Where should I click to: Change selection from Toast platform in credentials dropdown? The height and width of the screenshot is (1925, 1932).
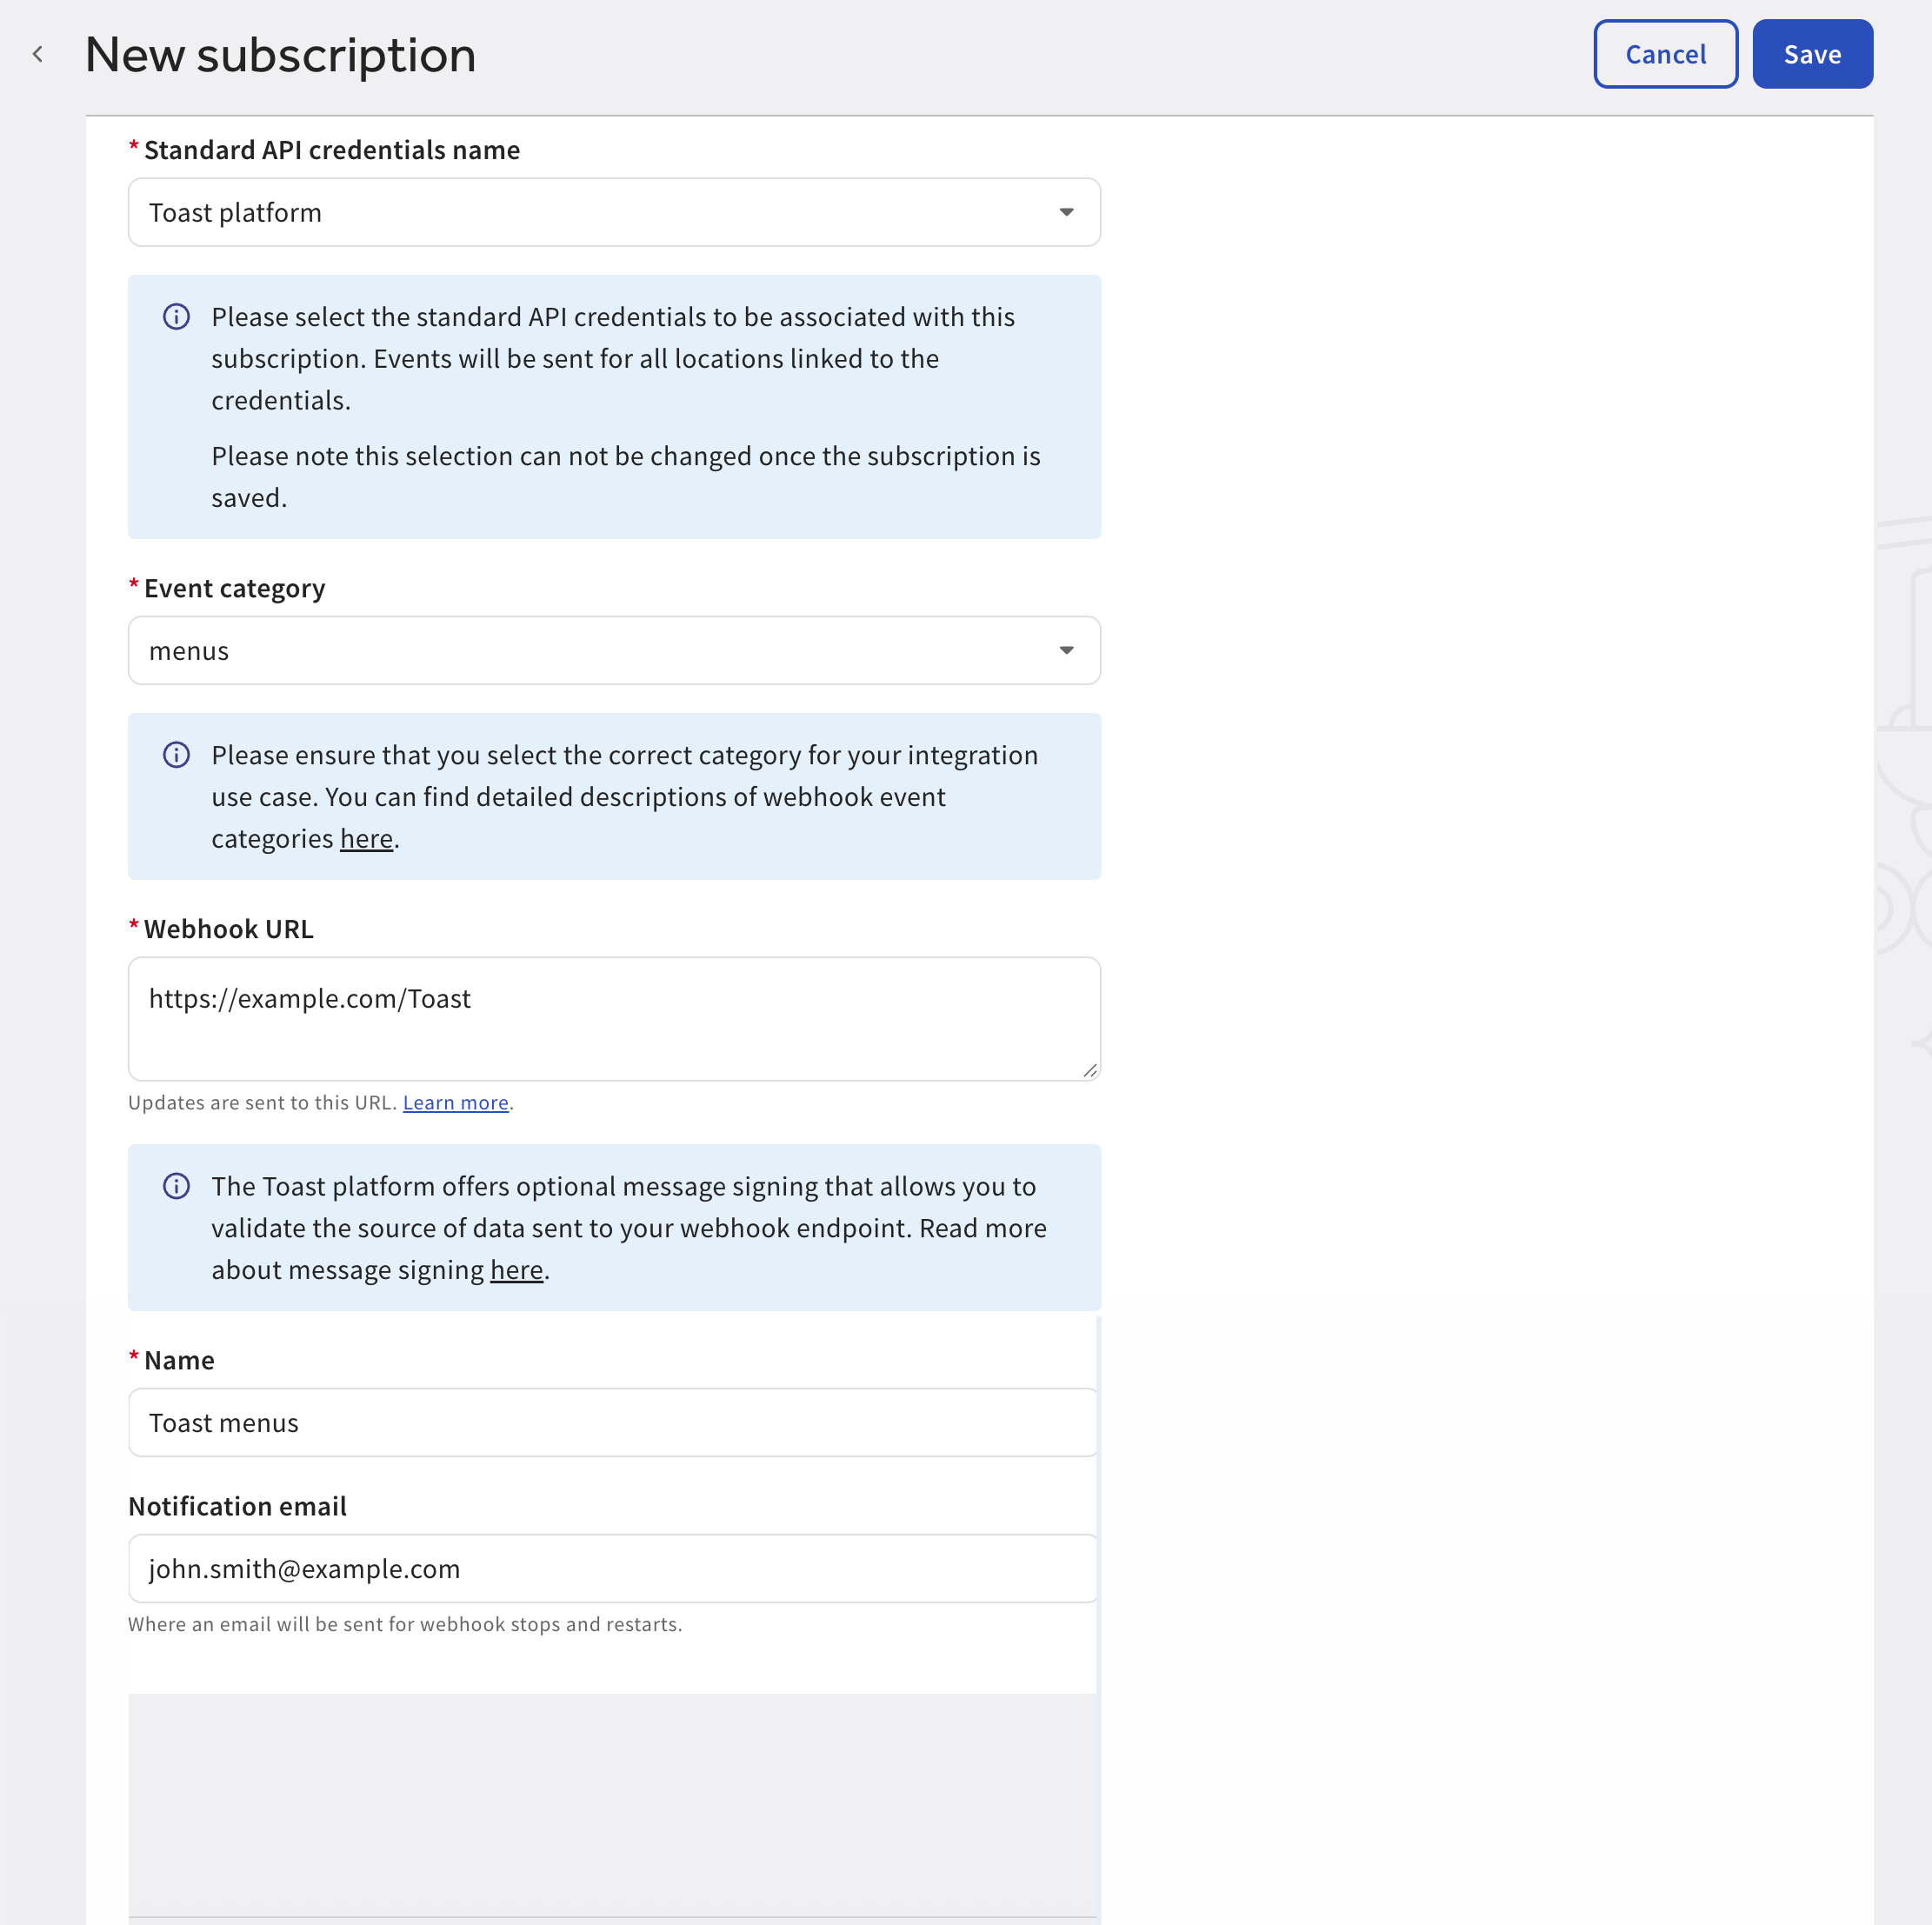pos(614,212)
